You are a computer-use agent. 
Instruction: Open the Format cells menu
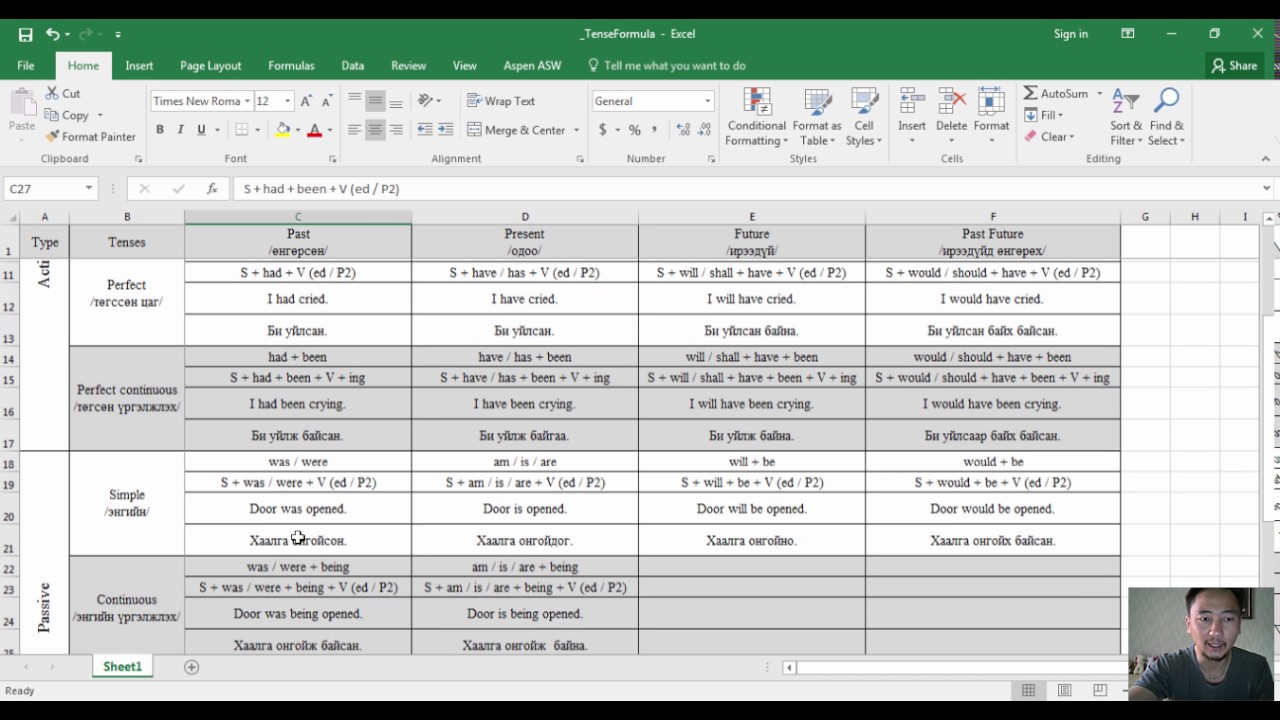click(x=991, y=117)
